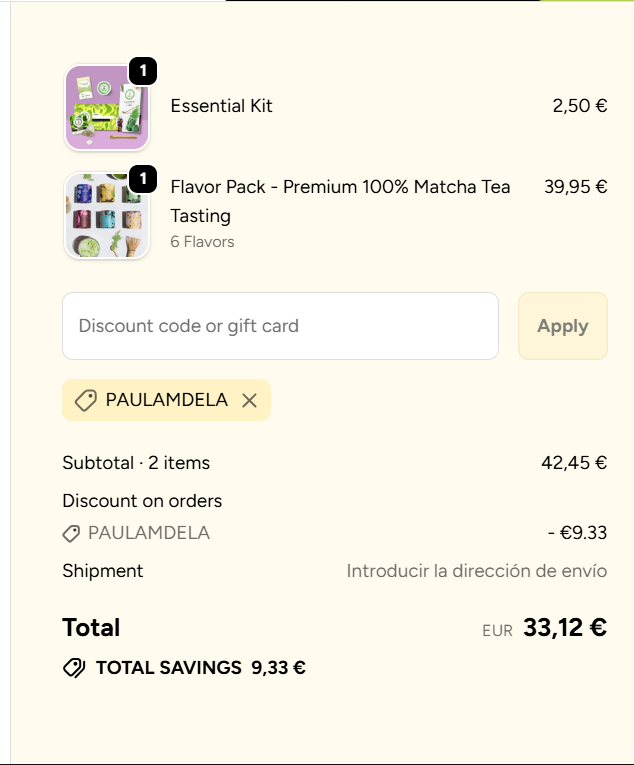Click the Total Savings tag icon
The width and height of the screenshot is (634, 765).
click(74, 668)
